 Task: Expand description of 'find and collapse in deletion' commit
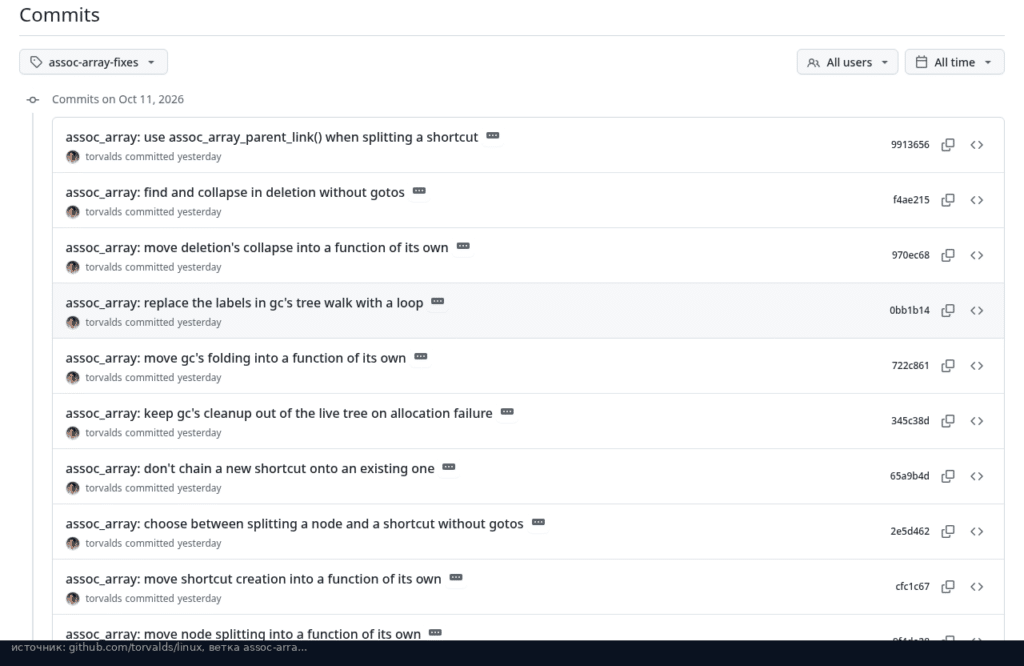(x=419, y=191)
